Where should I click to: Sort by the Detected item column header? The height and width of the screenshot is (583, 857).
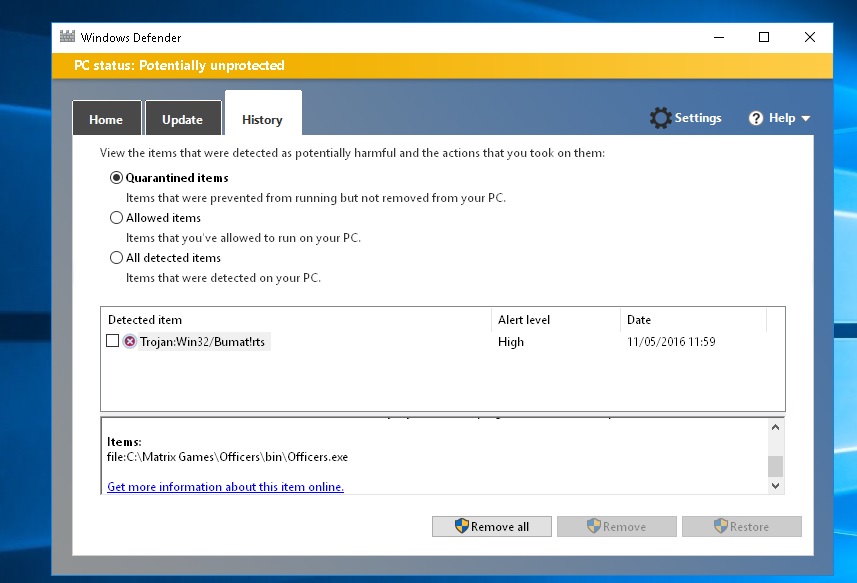[x=296, y=320]
